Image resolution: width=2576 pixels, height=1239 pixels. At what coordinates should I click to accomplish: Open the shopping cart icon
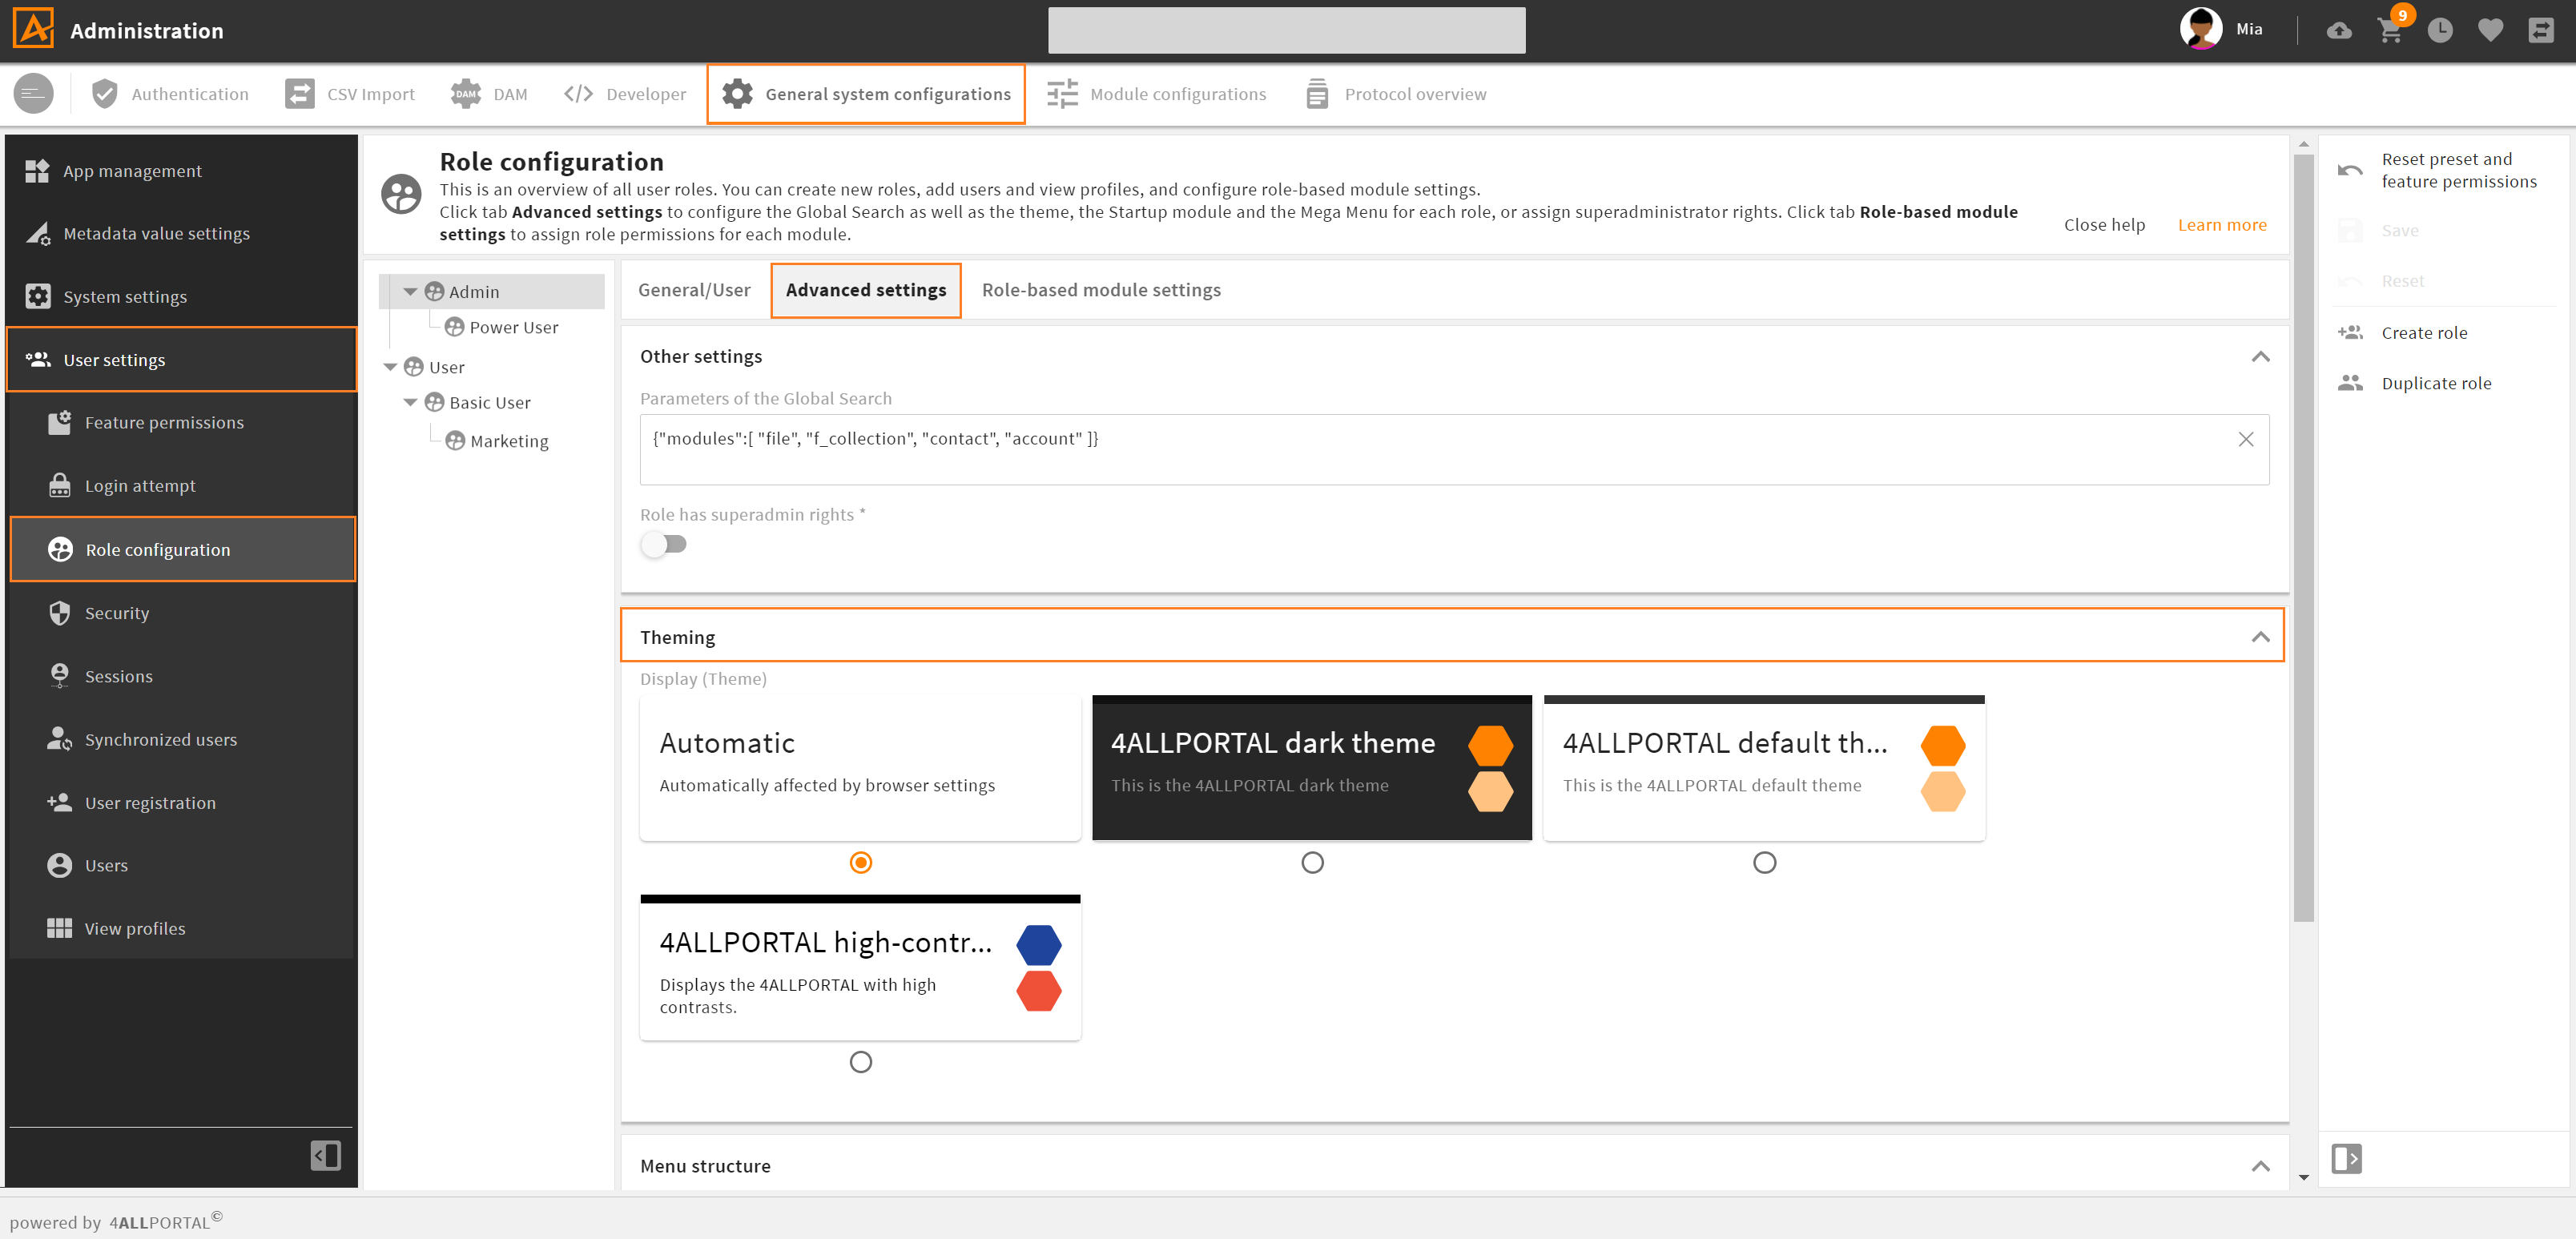[x=2390, y=31]
